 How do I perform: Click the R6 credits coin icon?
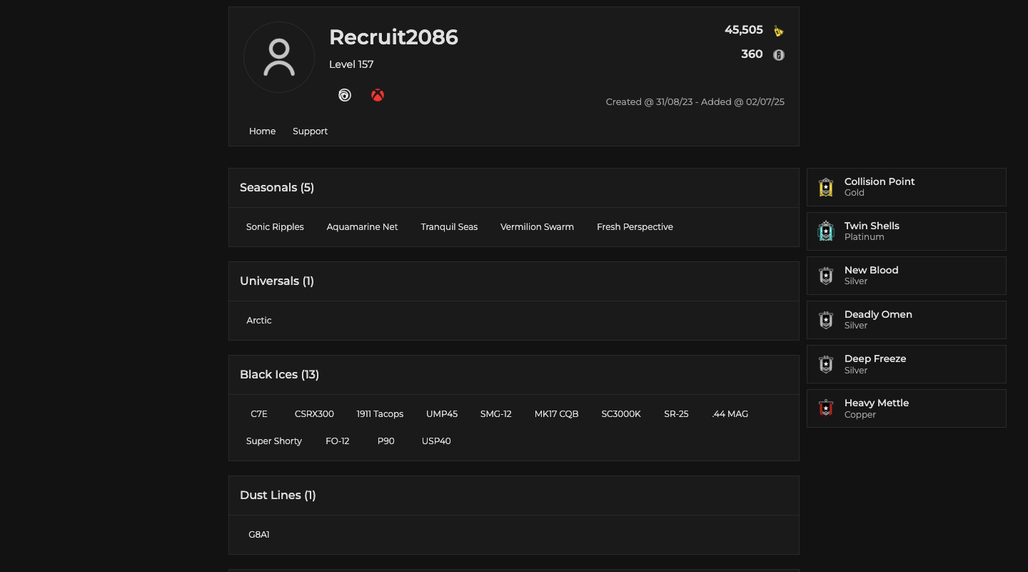[x=778, y=55]
